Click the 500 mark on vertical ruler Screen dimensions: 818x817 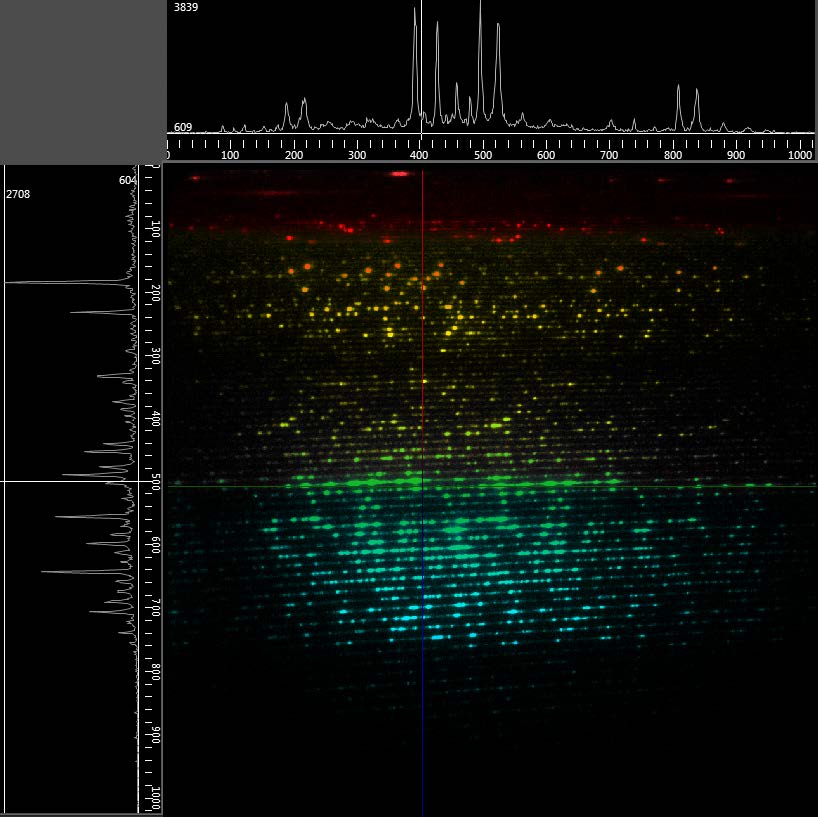pos(155,482)
